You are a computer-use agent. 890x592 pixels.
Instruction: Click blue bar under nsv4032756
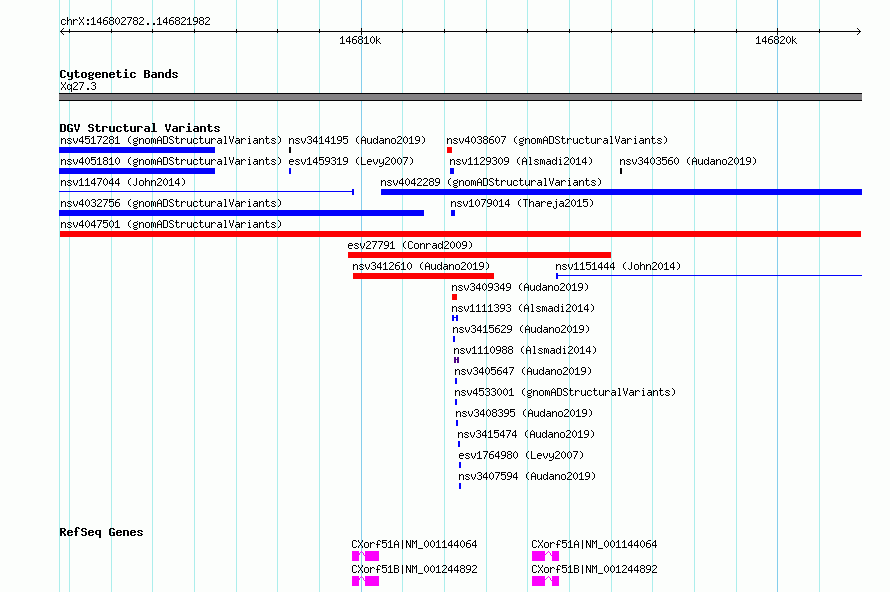tap(241, 213)
